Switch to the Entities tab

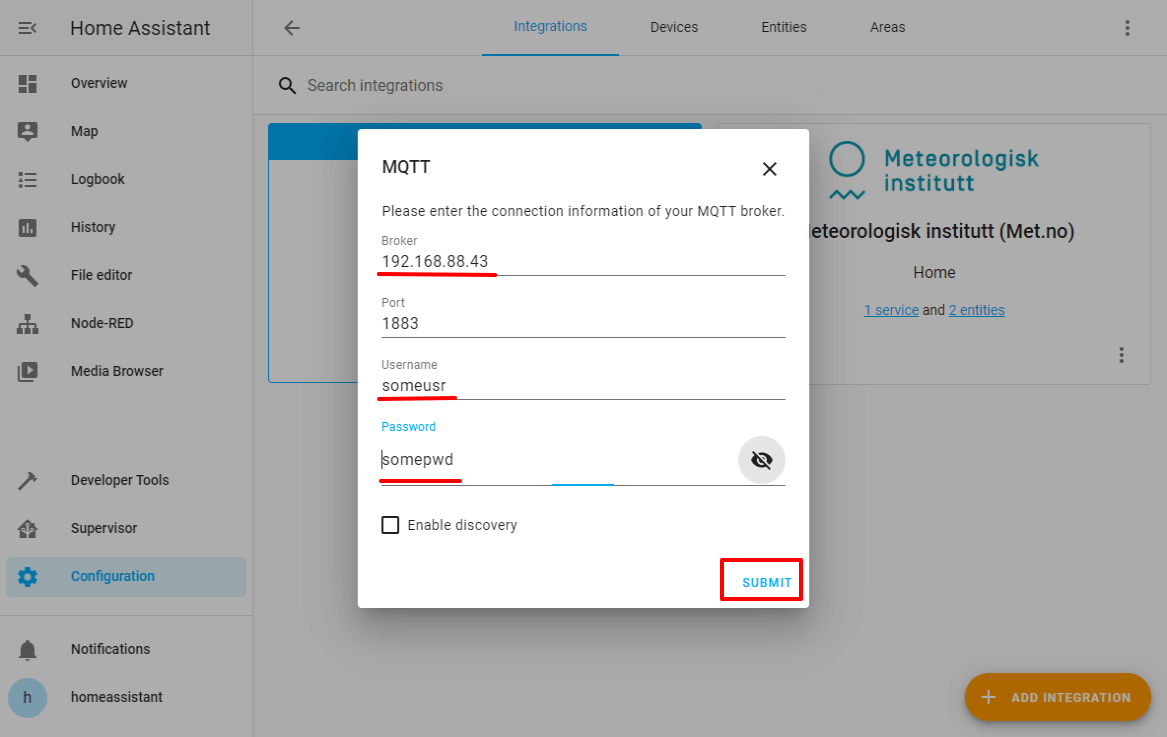(783, 28)
